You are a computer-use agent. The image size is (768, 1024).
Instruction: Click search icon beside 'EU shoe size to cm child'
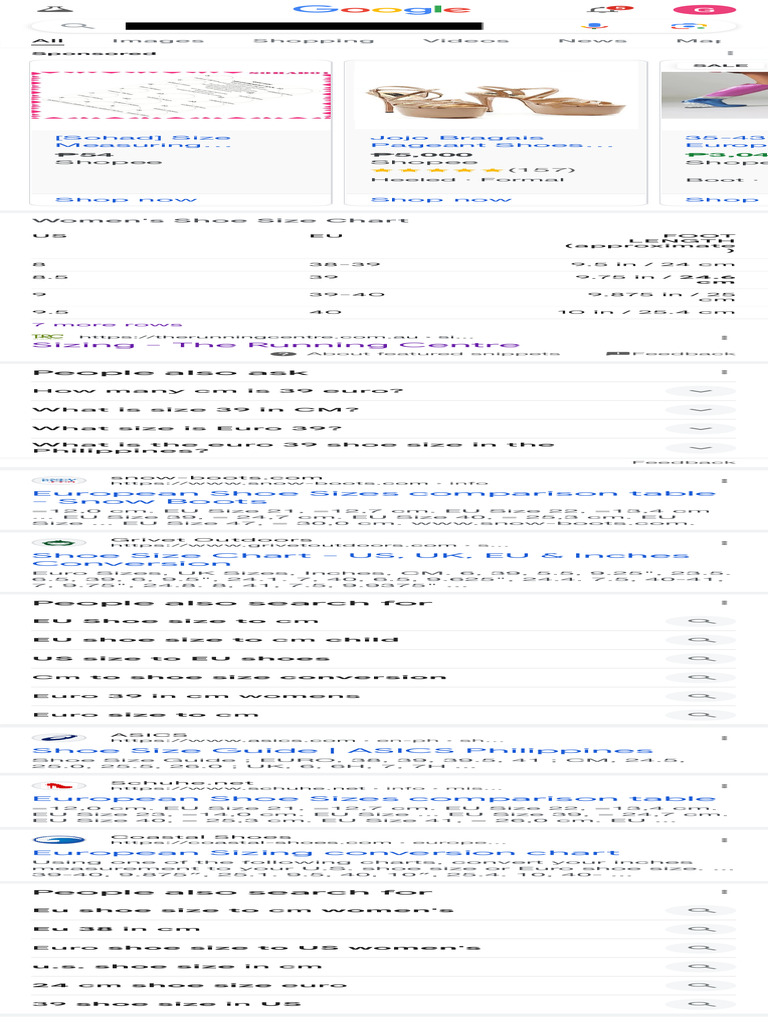coord(701,640)
